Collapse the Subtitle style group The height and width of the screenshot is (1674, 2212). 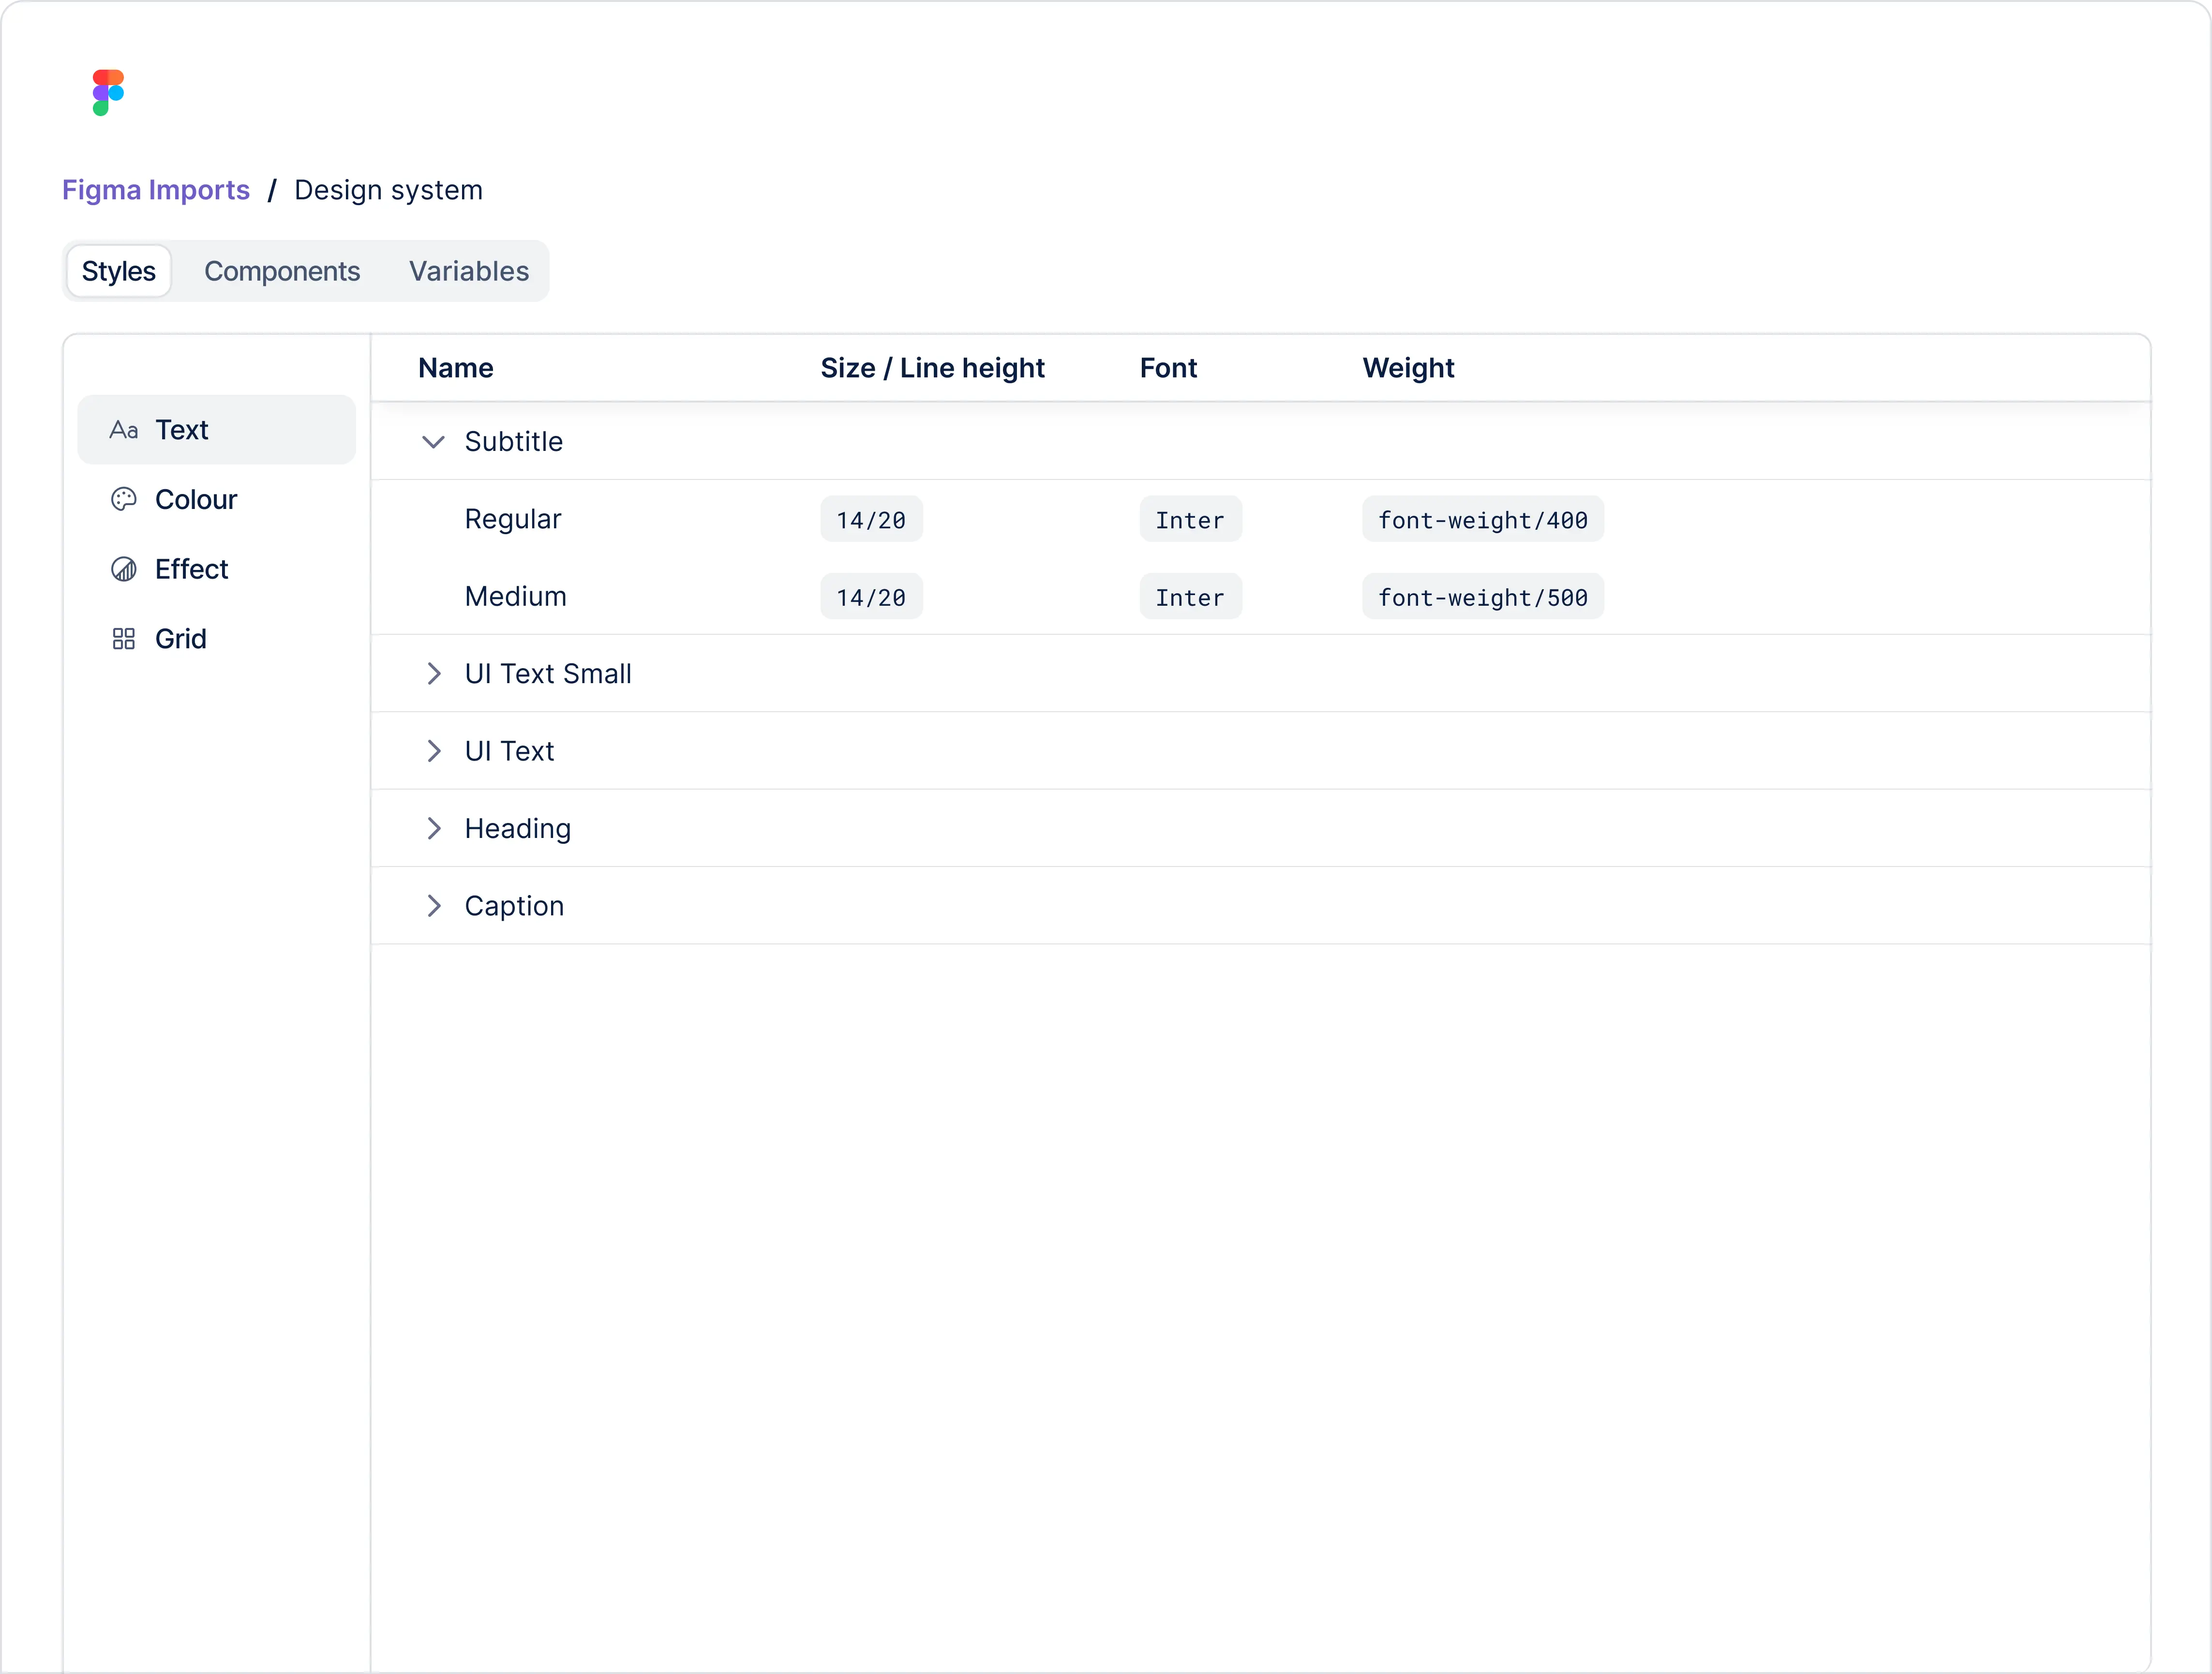(x=434, y=442)
